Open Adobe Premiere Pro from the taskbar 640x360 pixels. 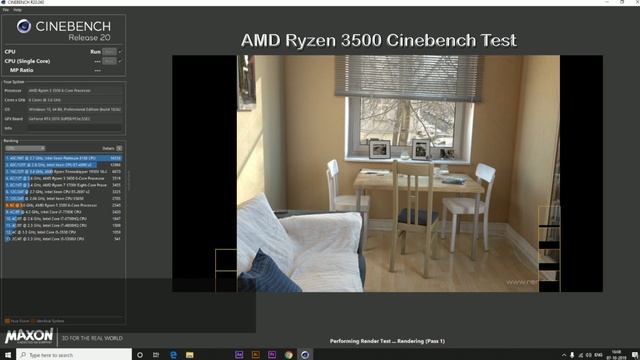[272, 355]
